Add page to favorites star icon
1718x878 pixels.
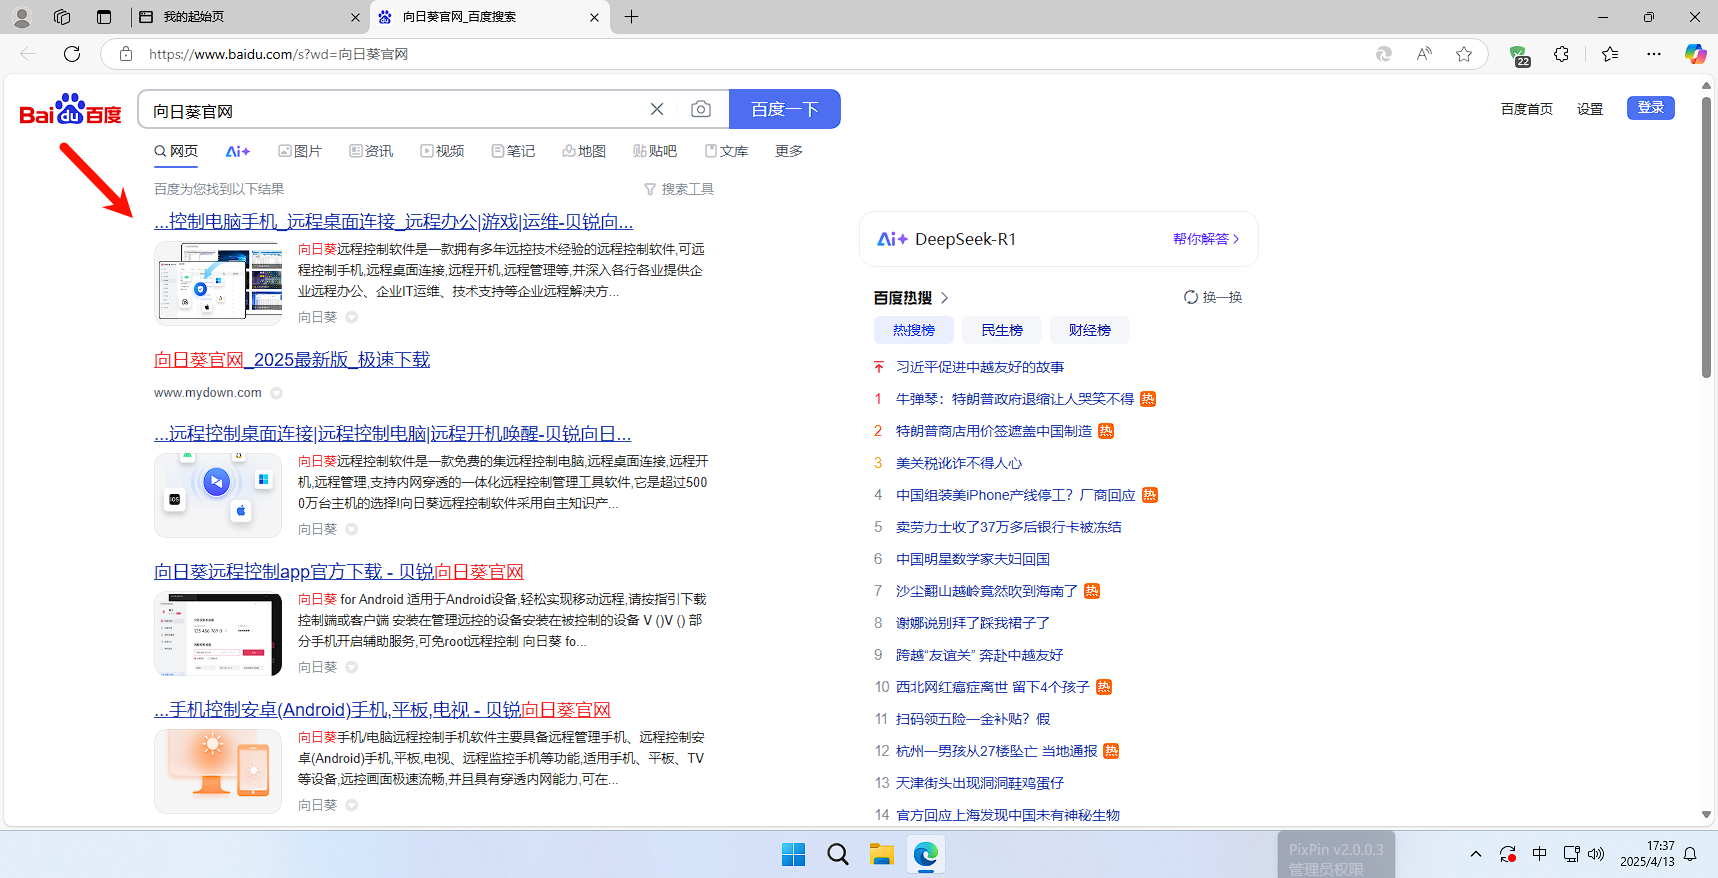(1464, 54)
